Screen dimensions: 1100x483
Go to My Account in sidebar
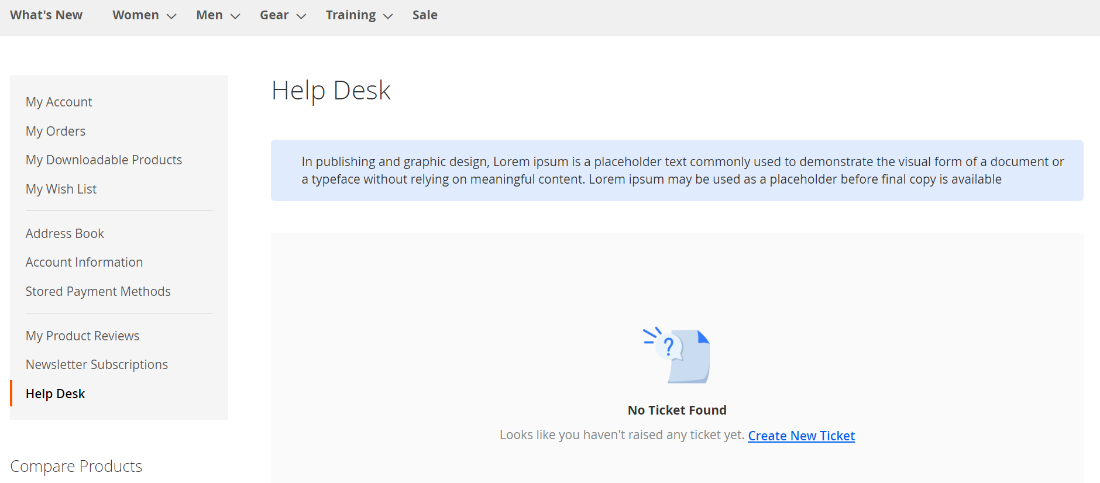click(x=59, y=102)
